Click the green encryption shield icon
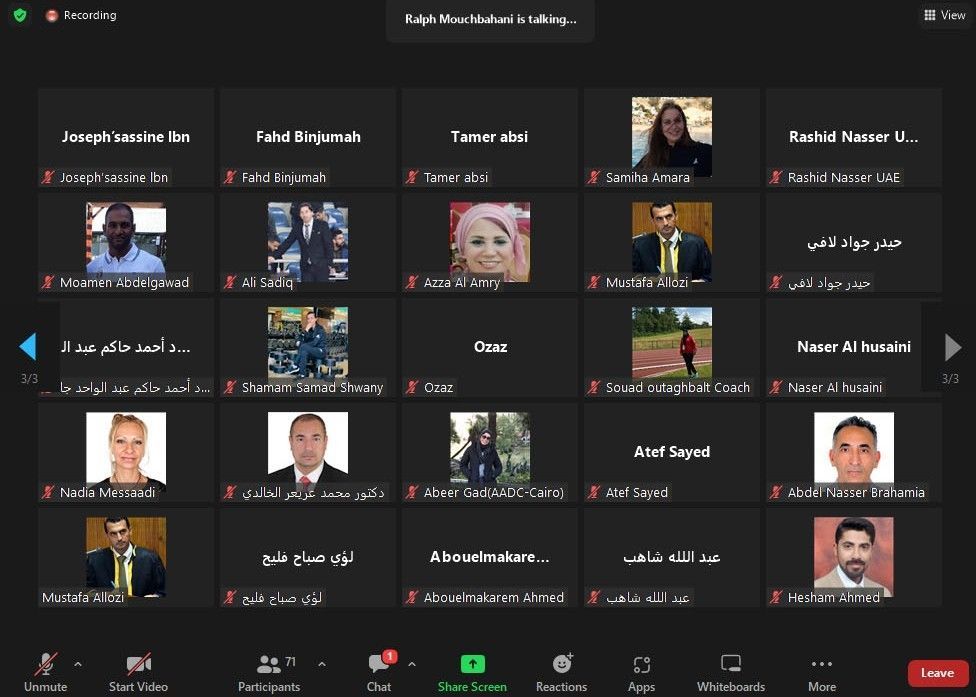Screen dimensions: 976x697 [x=20, y=16]
